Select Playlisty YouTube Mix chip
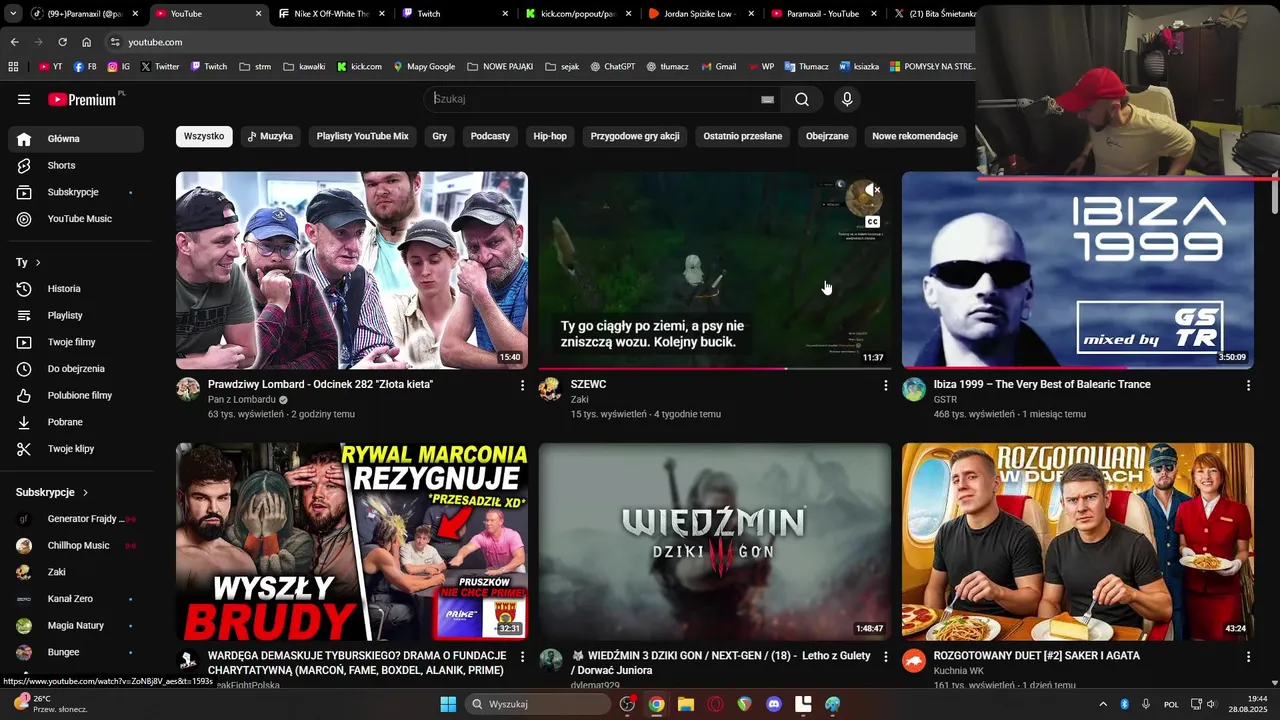The width and height of the screenshot is (1280, 720). [363, 136]
